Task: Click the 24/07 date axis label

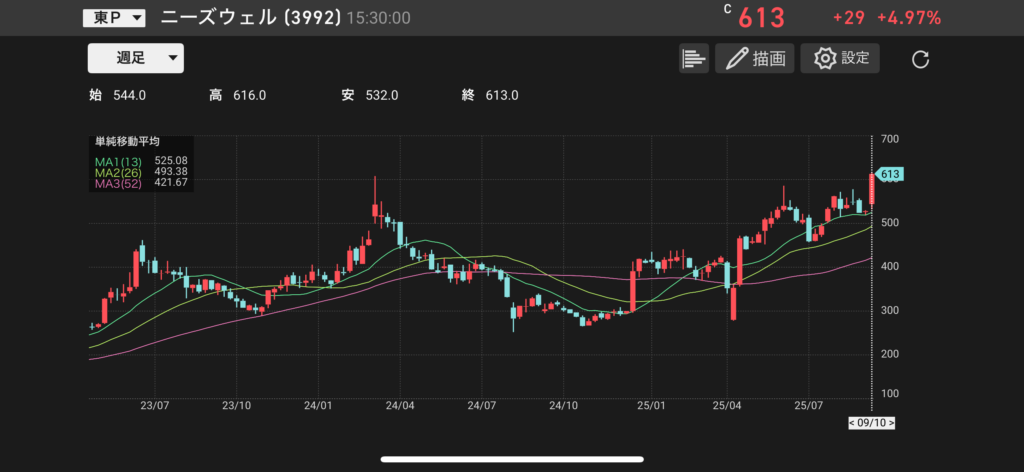Action: [481, 405]
